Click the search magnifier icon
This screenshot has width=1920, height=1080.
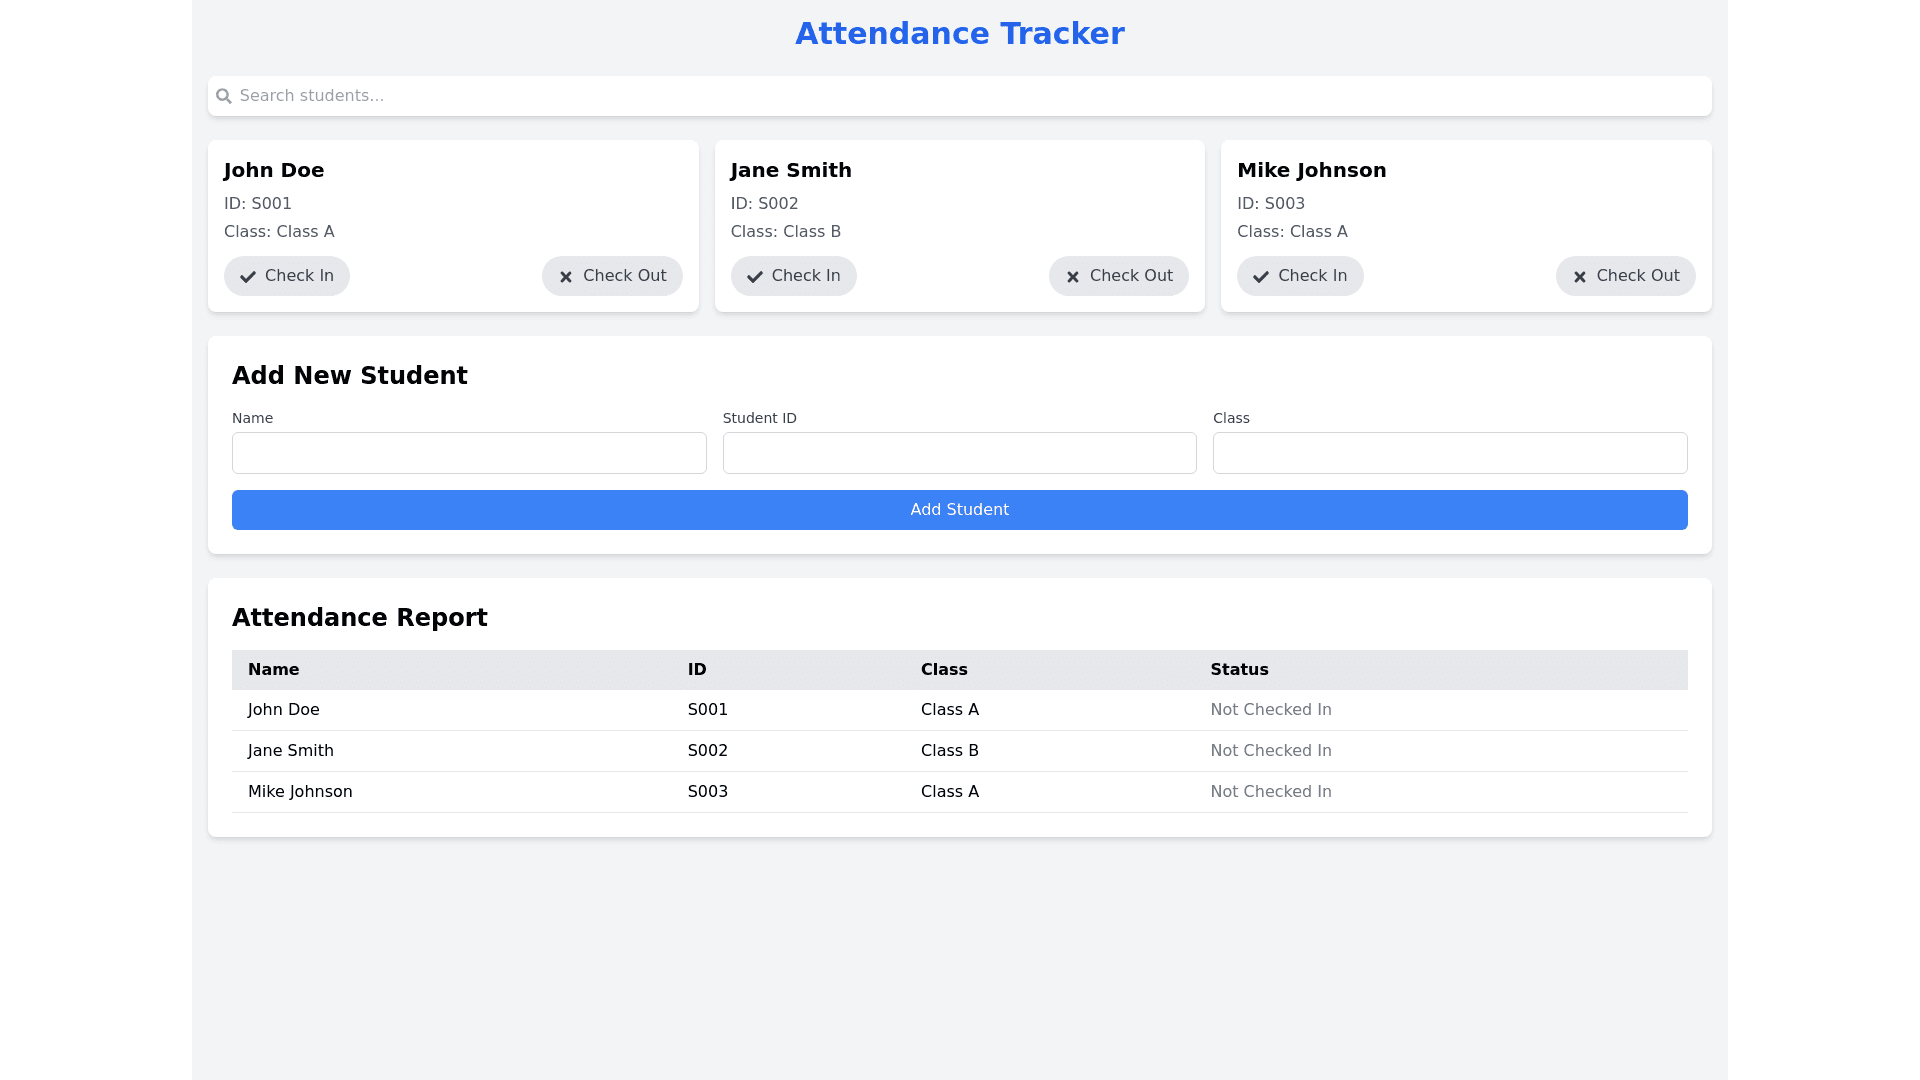[224, 96]
